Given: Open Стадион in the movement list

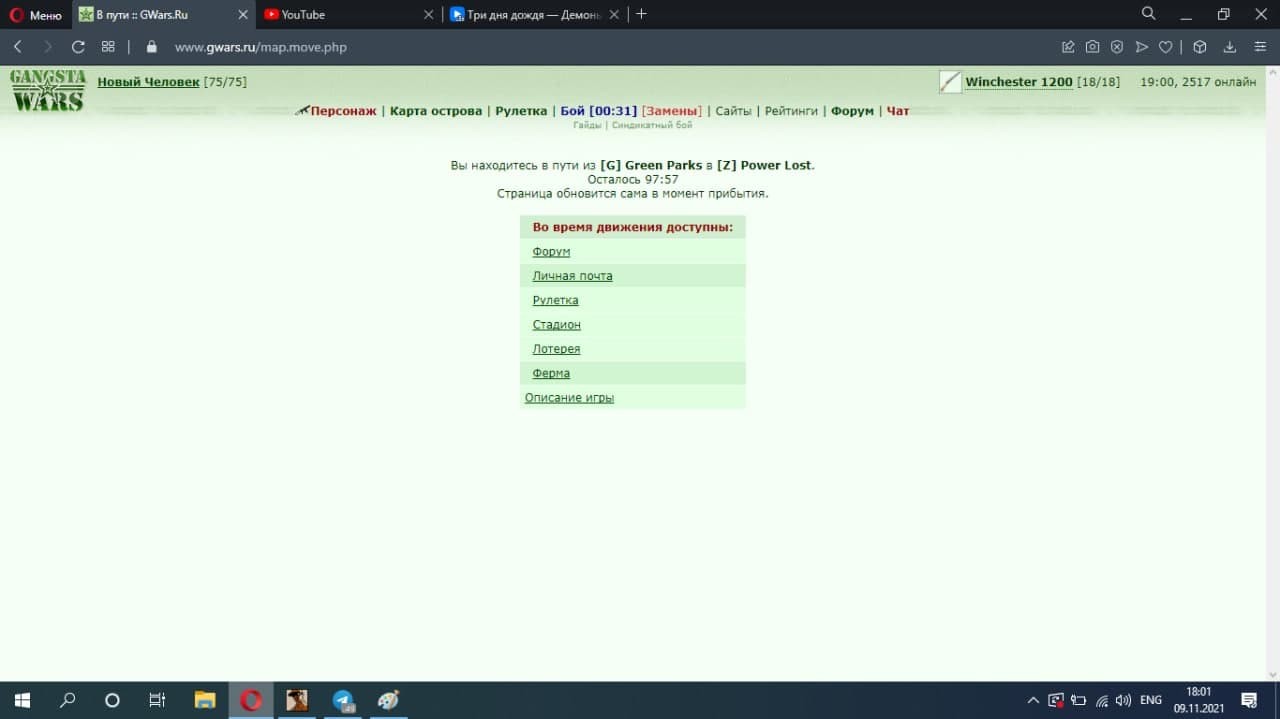Looking at the screenshot, I should click(x=556, y=325).
